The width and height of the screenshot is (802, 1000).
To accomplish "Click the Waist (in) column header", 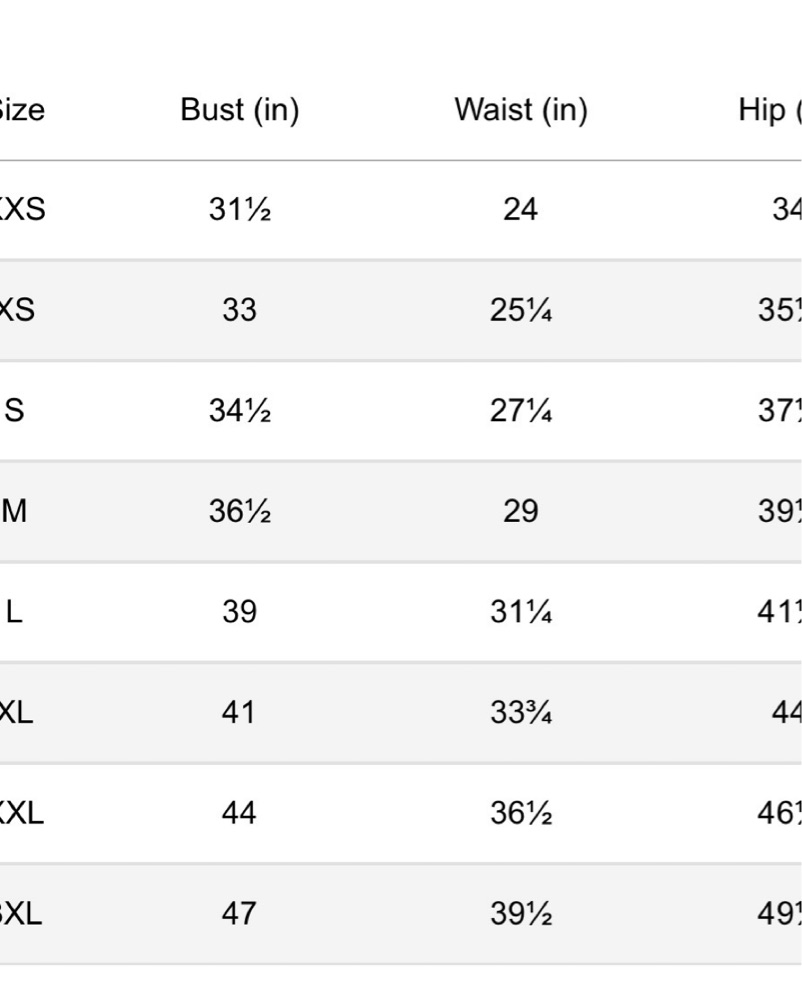I will [x=521, y=110].
